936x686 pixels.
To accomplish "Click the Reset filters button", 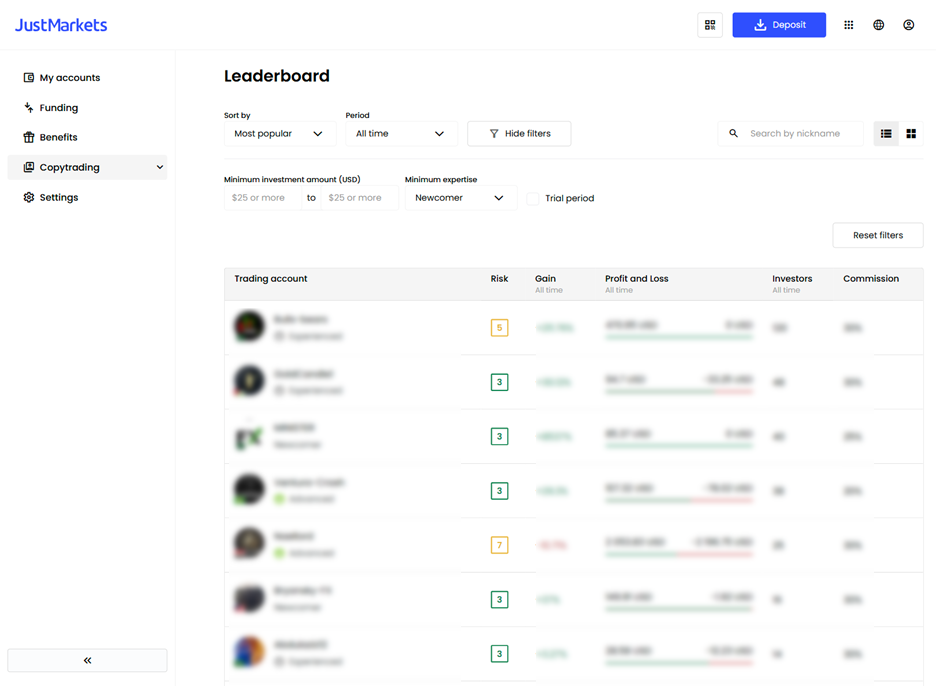I will [x=878, y=235].
